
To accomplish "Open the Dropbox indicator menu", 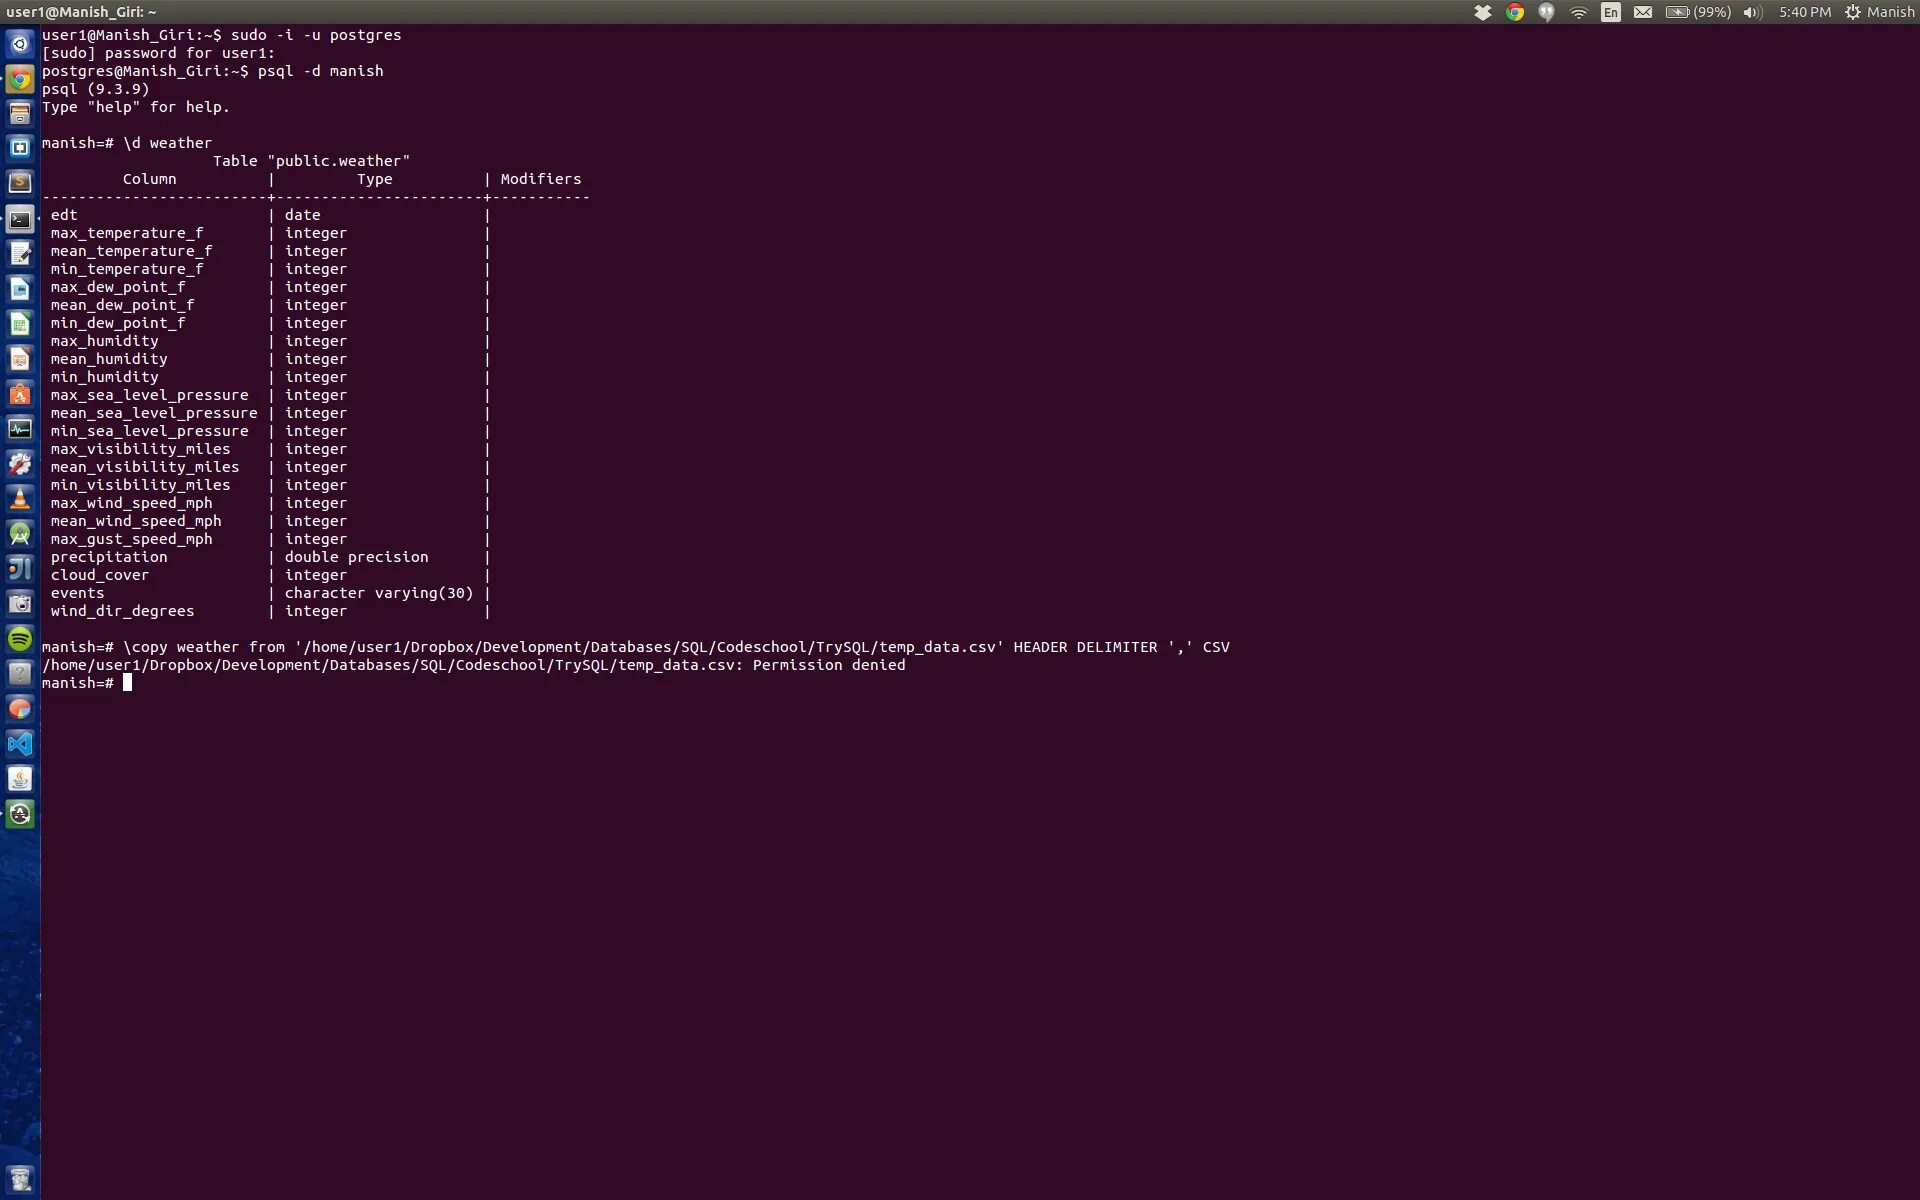I will pos(1483,12).
